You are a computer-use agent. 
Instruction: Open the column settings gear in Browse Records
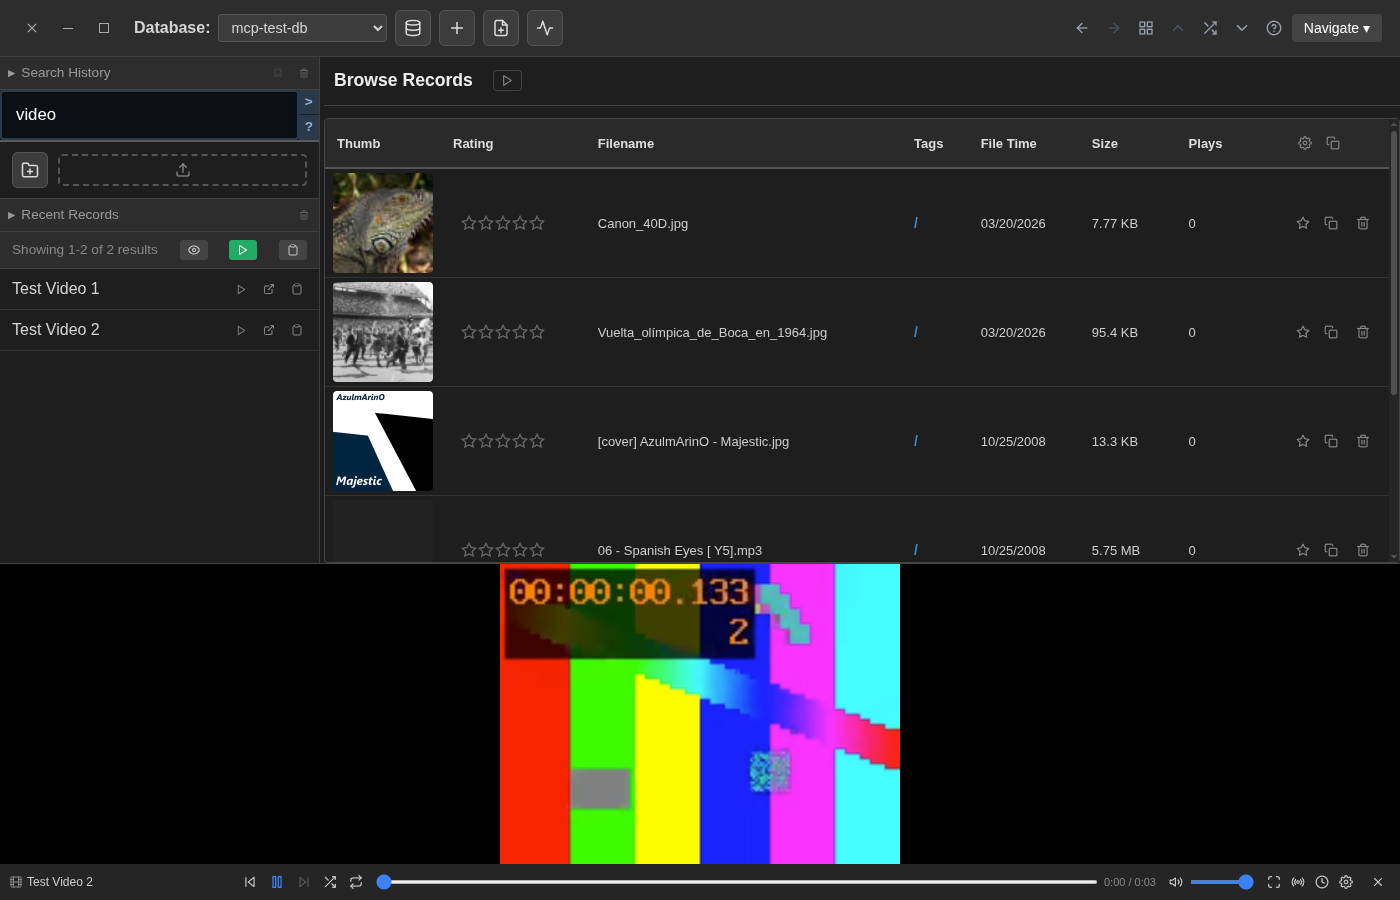click(1305, 143)
